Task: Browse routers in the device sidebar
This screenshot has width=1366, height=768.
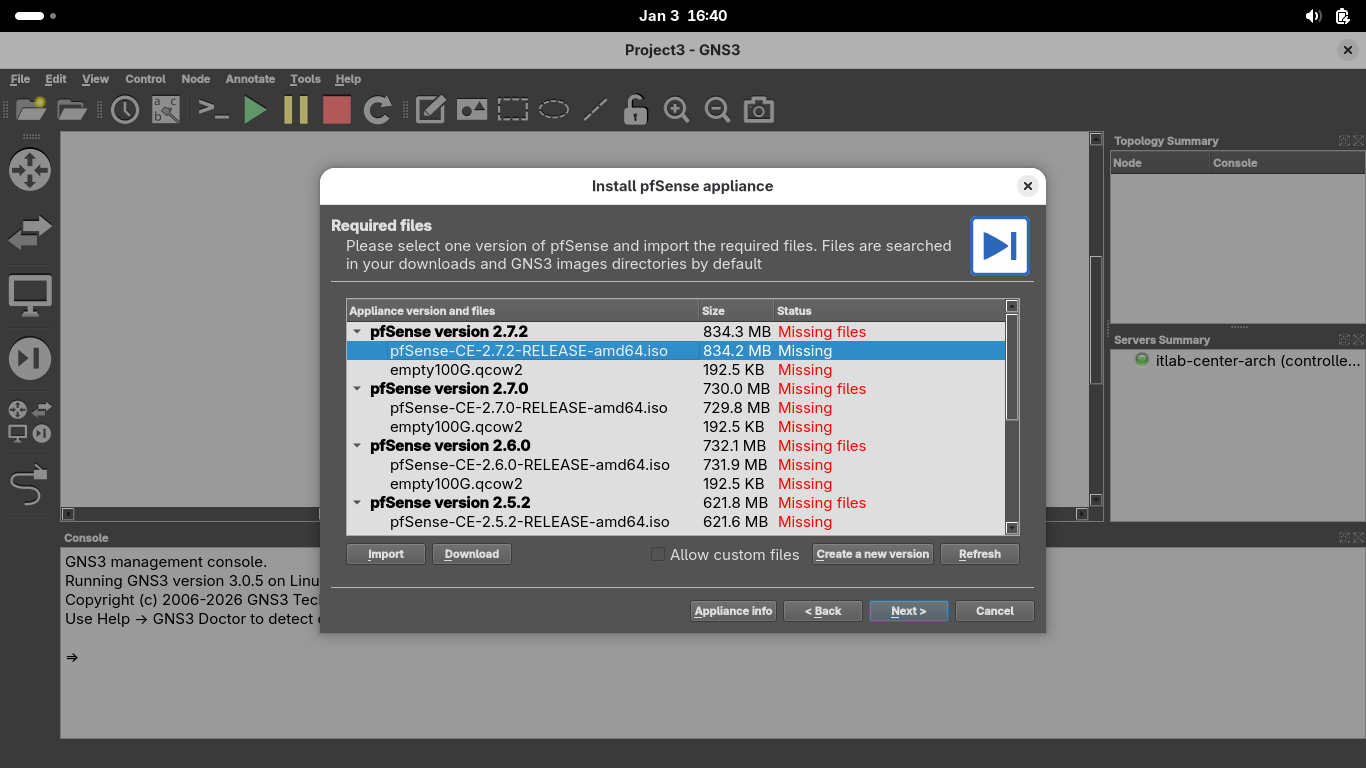Action: tap(29, 170)
